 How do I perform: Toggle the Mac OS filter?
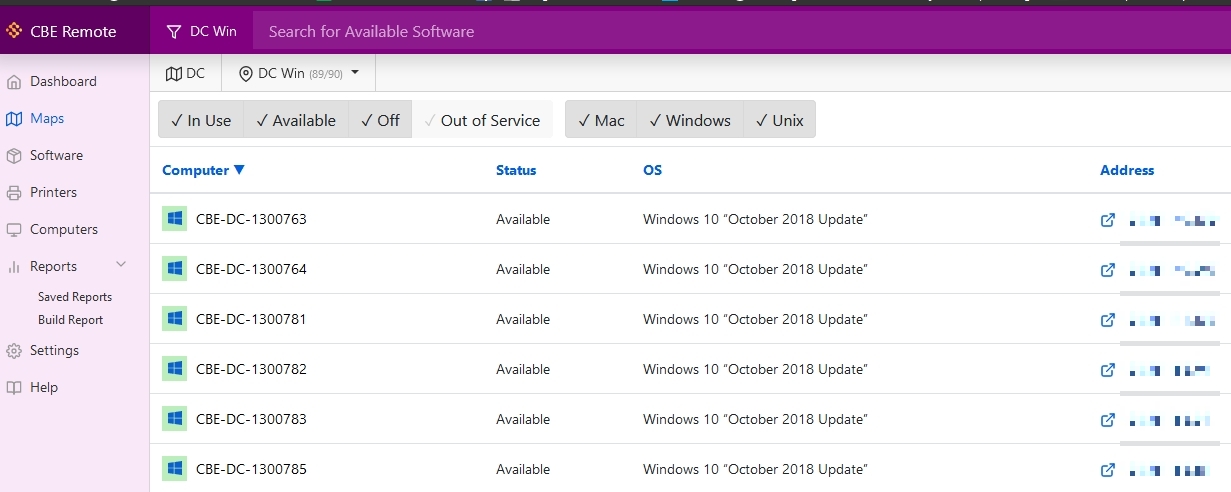pos(601,120)
